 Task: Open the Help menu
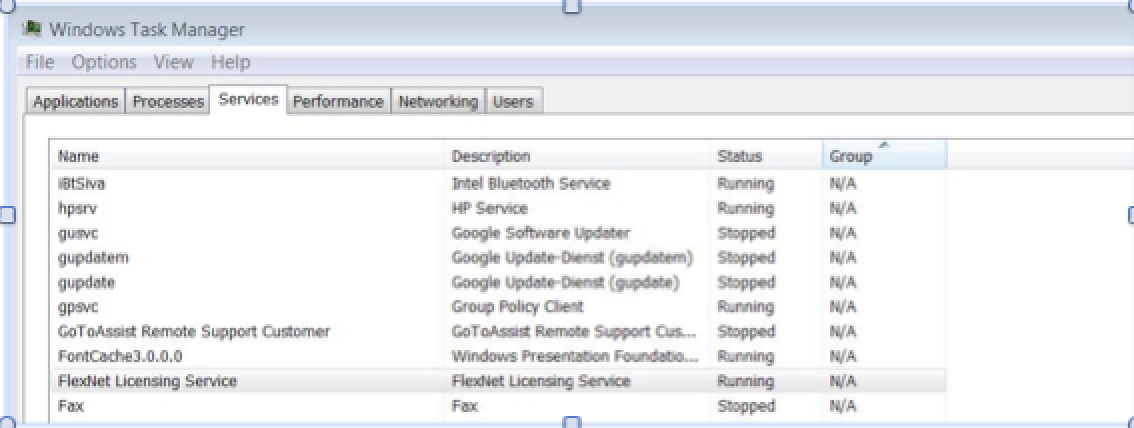tap(231, 62)
